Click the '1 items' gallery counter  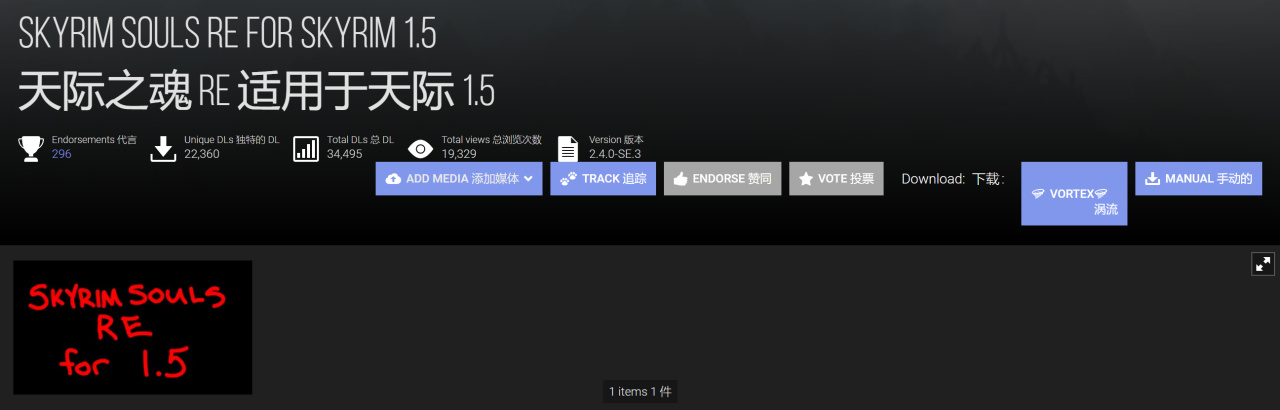pos(641,391)
